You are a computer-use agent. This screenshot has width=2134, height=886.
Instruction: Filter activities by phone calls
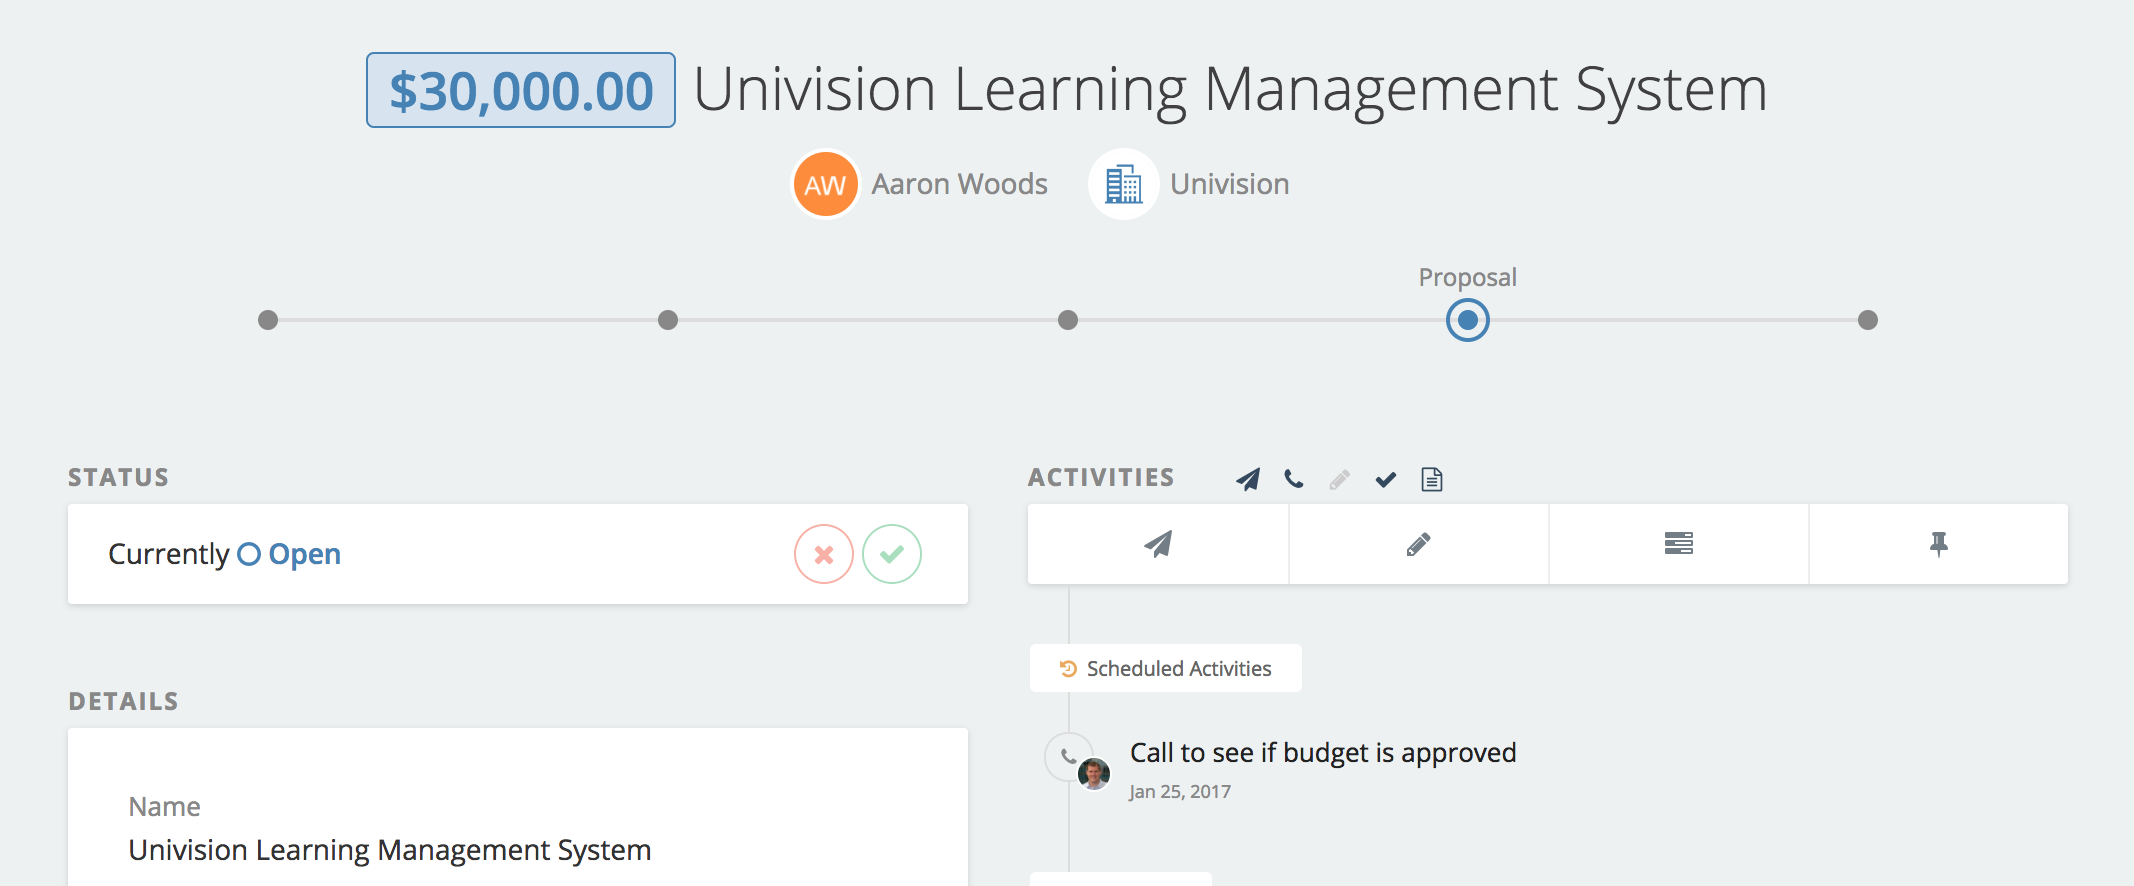(x=1294, y=479)
